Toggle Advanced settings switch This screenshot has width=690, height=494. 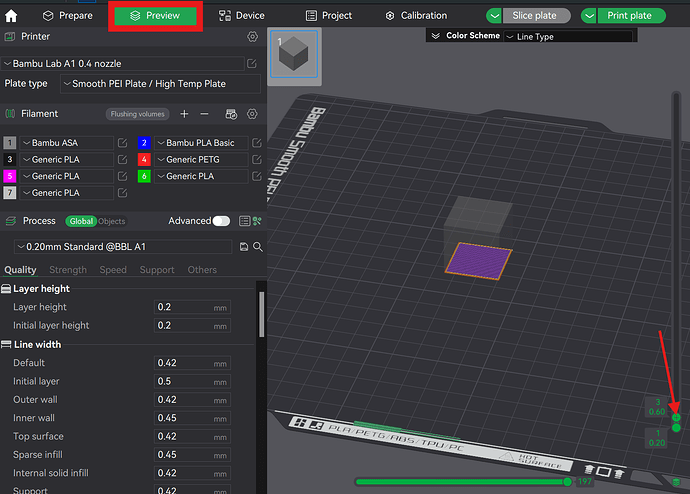point(221,221)
